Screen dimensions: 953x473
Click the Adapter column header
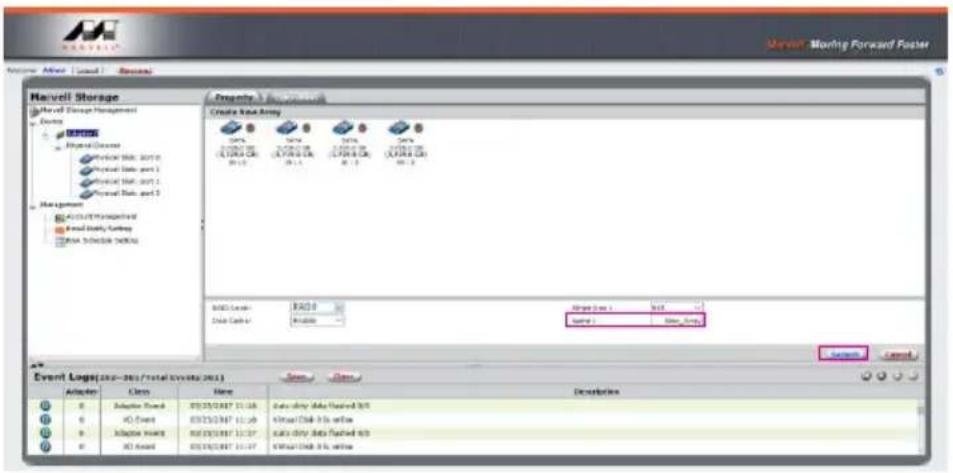tap(80, 392)
